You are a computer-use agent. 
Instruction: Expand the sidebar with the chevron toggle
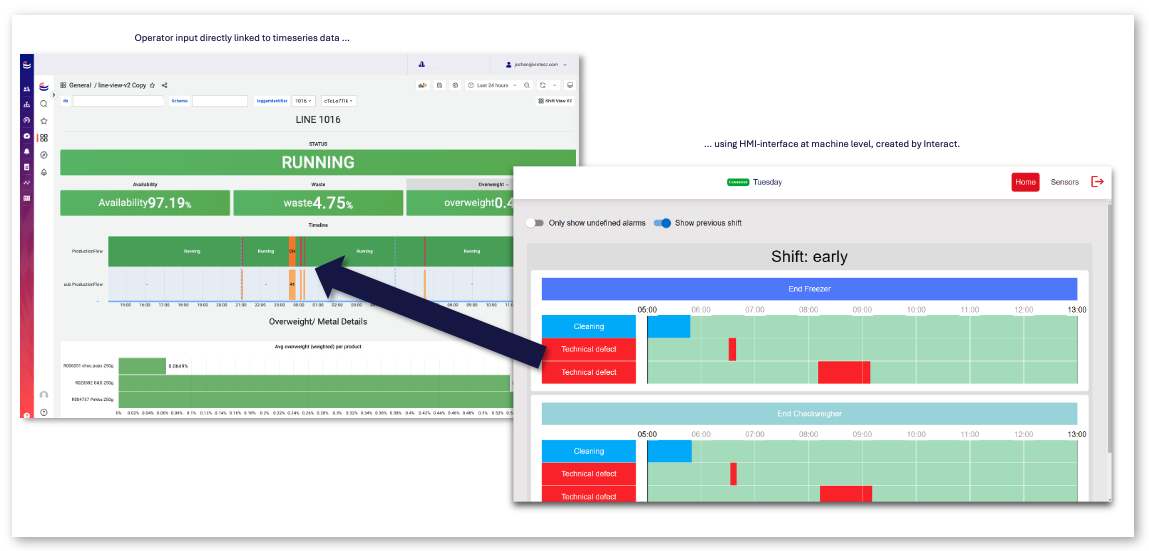coord(53,94)
